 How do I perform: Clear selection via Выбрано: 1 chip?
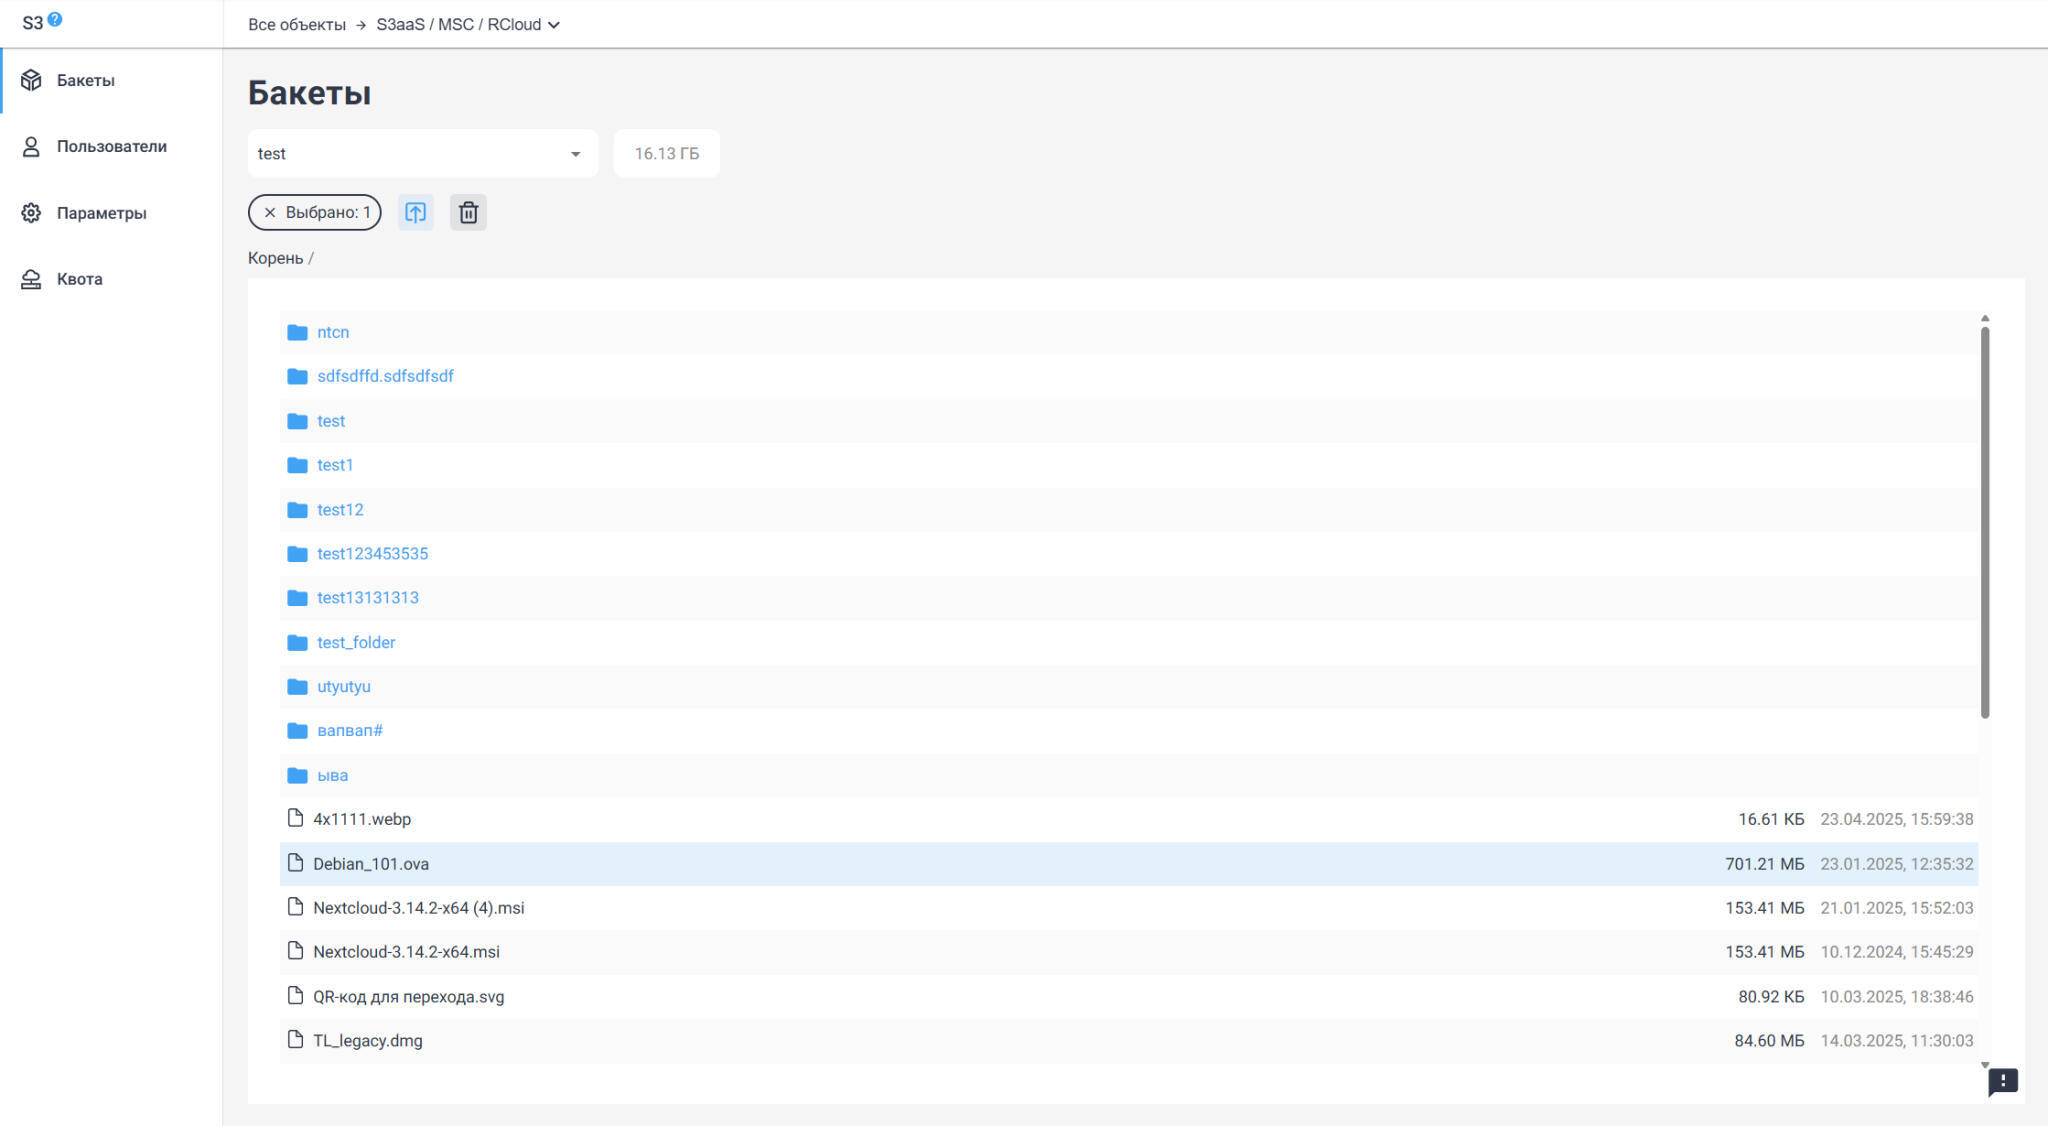point(270,212)
